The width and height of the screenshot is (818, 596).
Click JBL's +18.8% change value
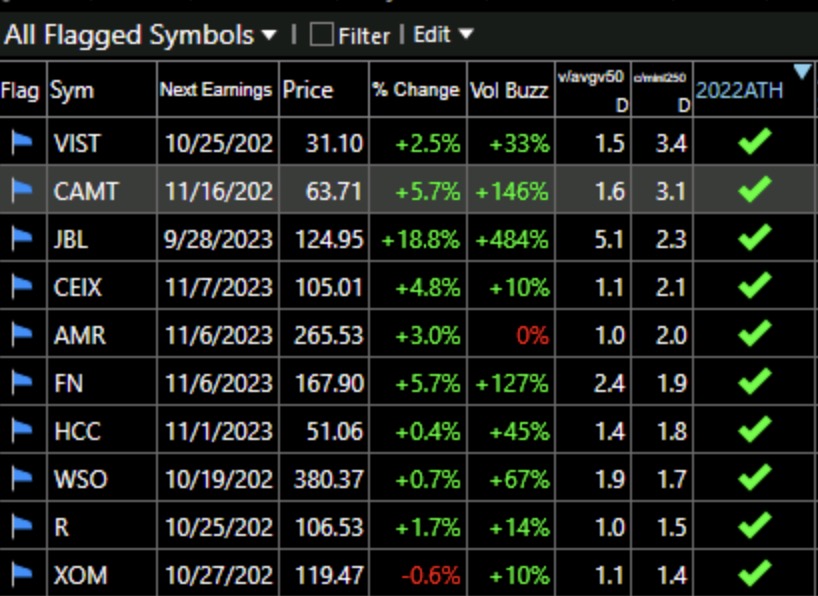pyautogui.click(x=420, y=240)
